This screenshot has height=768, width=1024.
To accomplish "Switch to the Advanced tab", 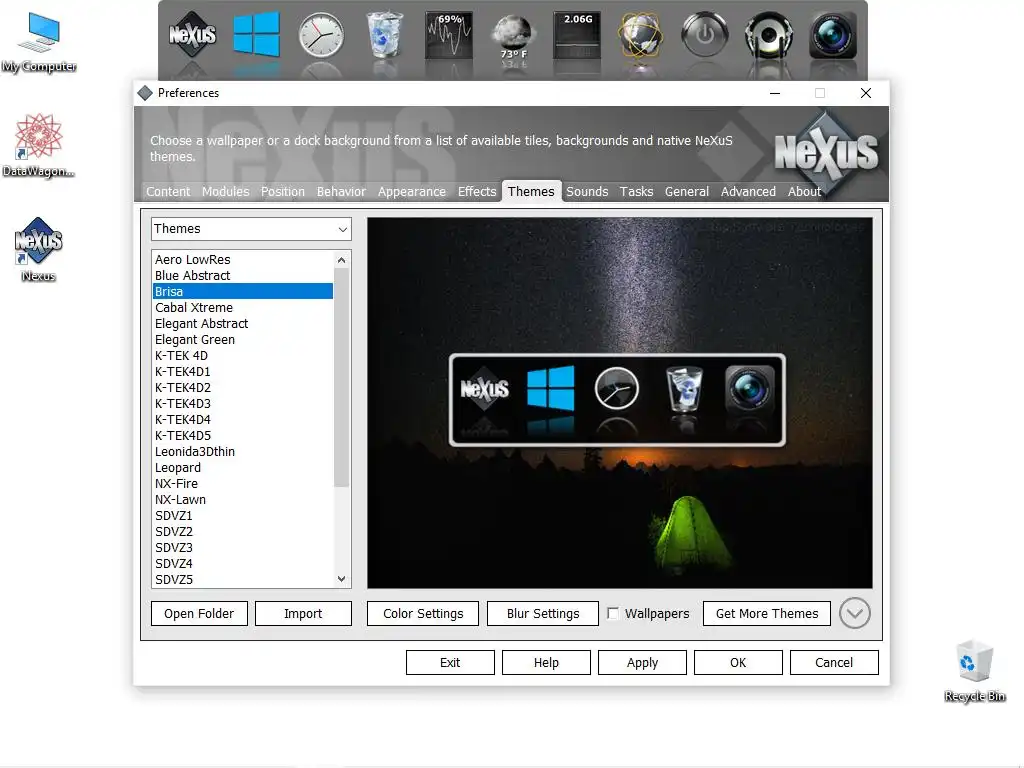I will 748,191.
